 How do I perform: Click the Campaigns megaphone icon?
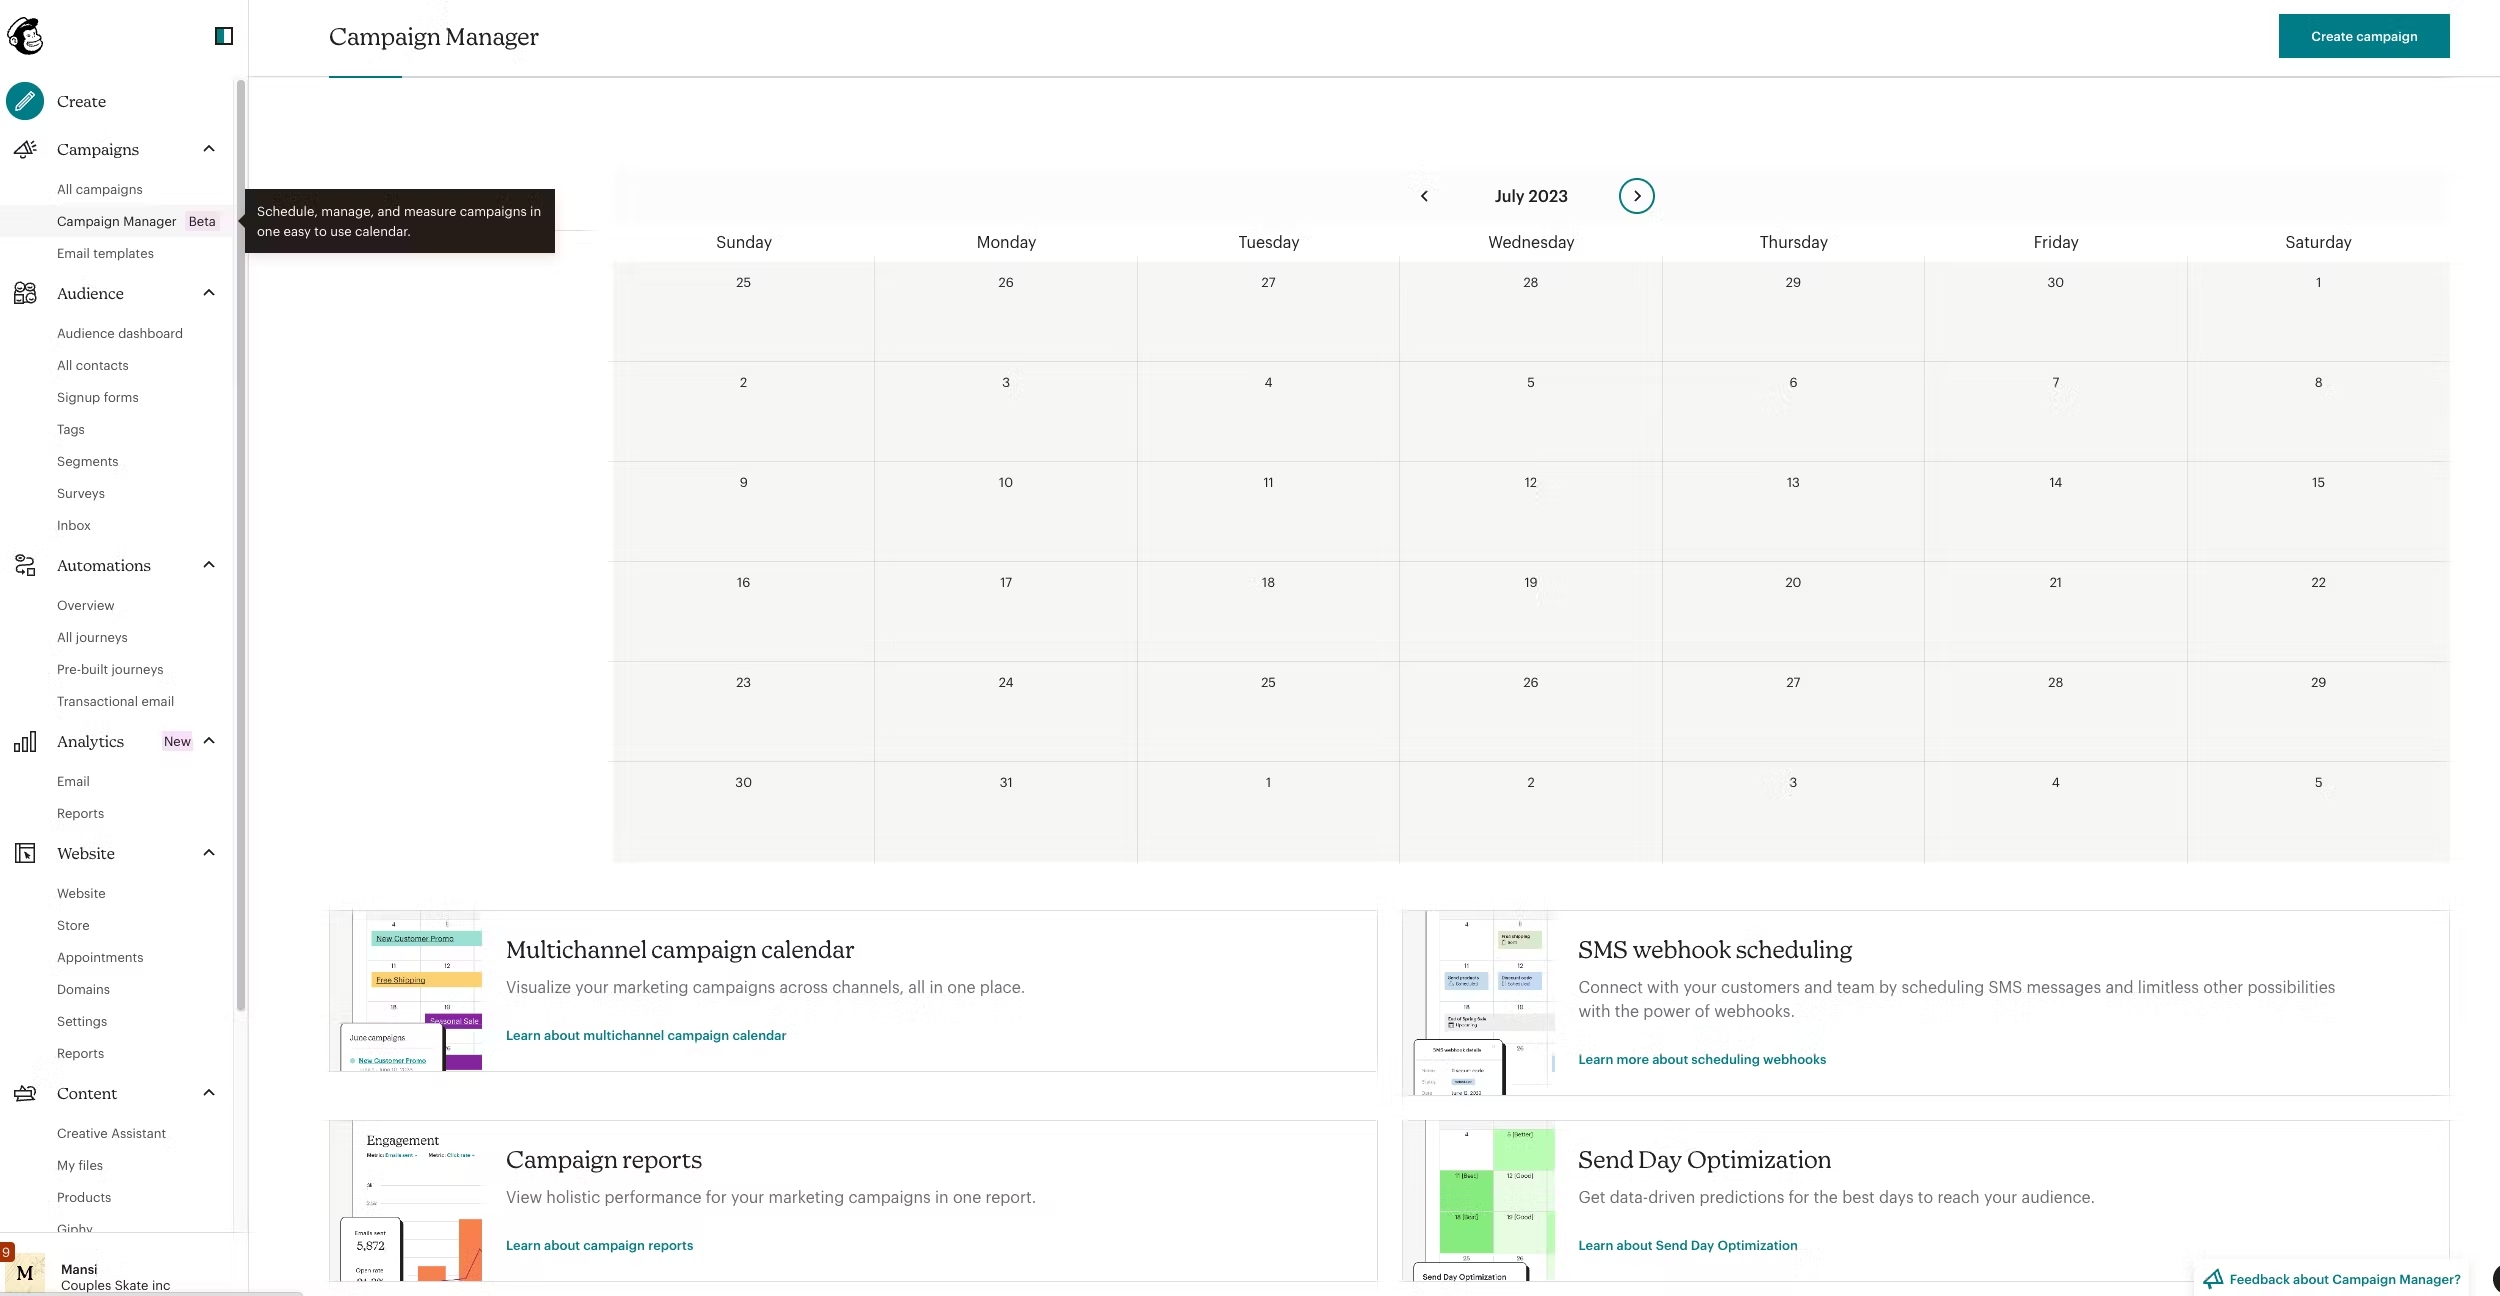coord(25,149)
